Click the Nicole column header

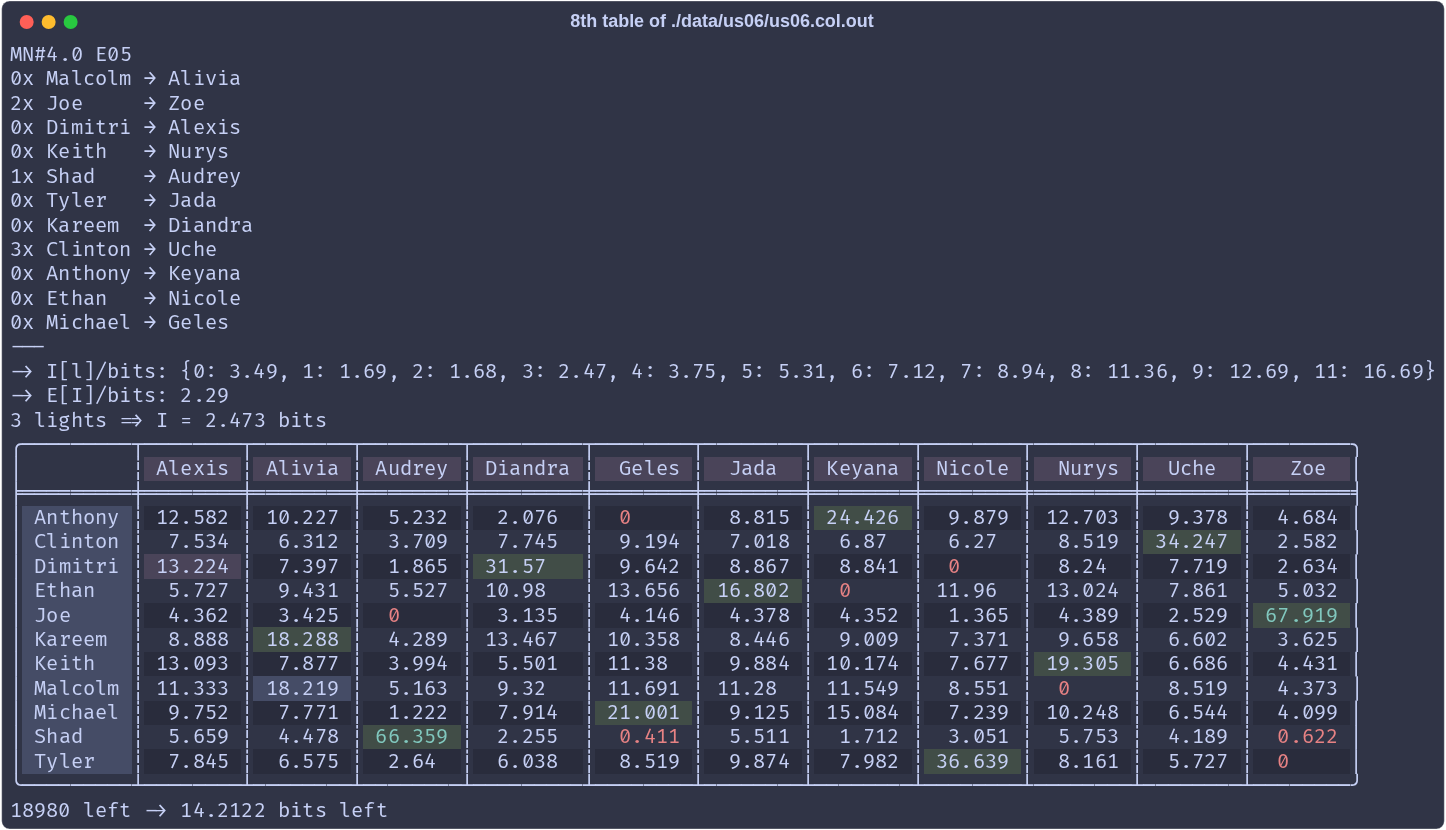972,468
